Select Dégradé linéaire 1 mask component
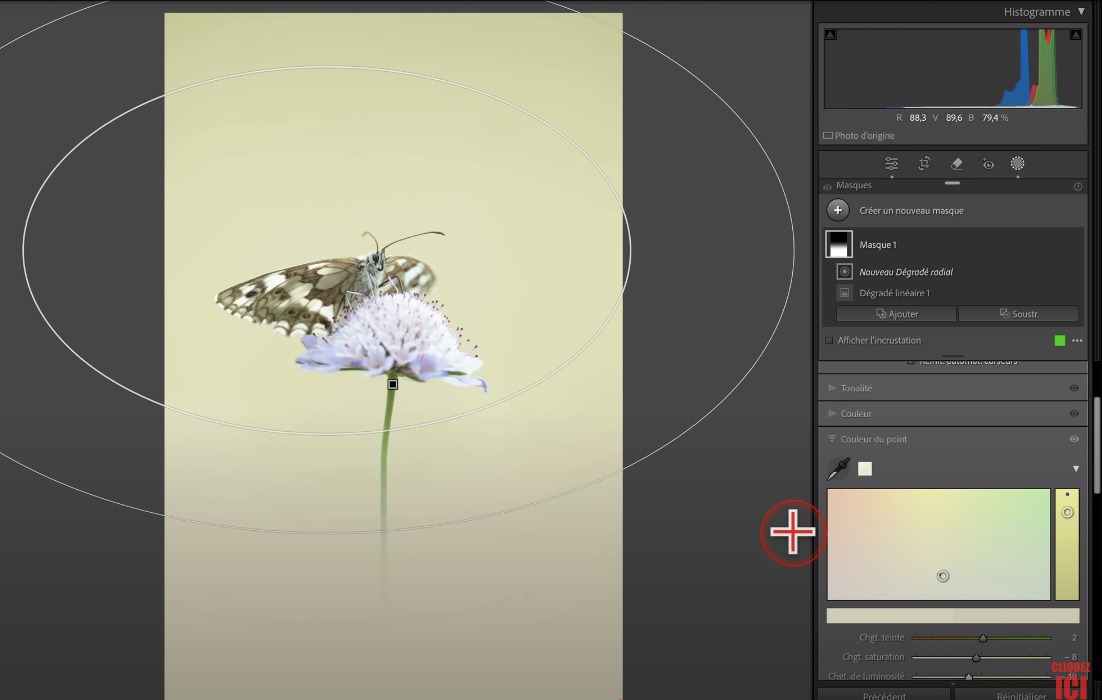The image size is (1102, 700). pos(894,293)
